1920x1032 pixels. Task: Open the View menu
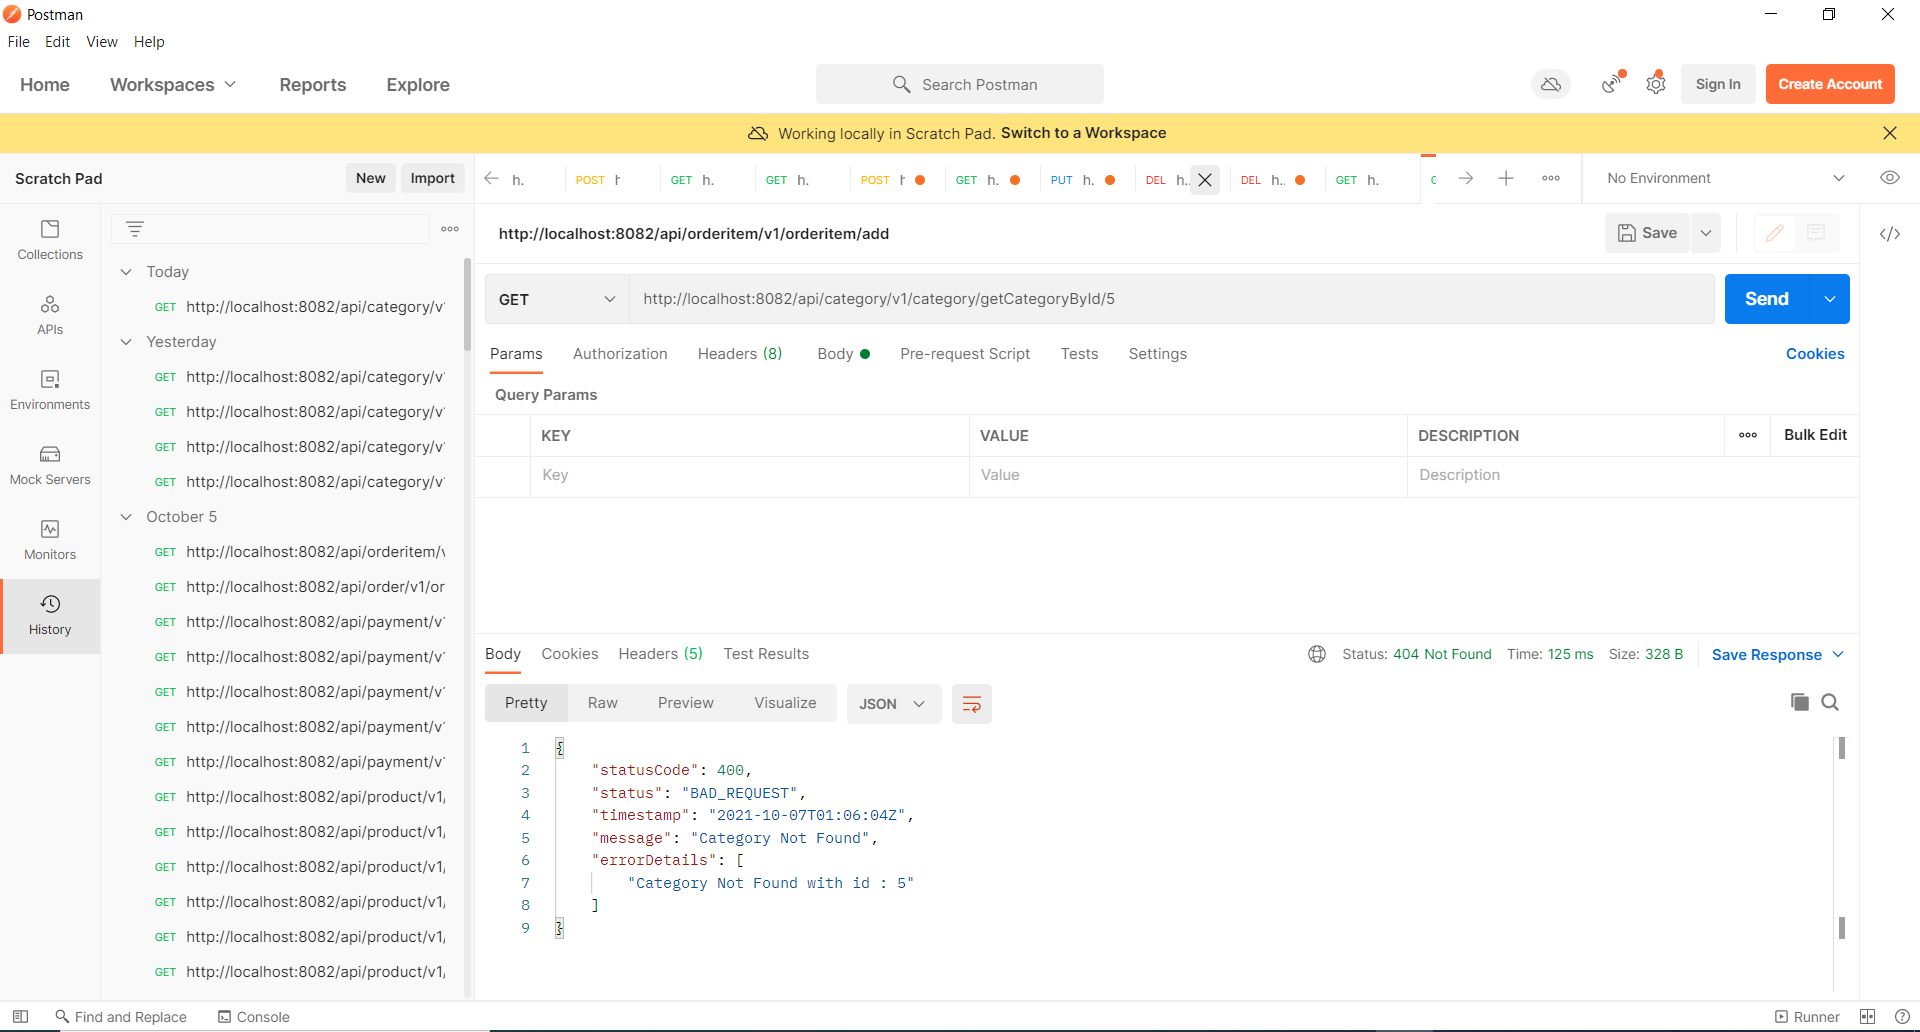tap(102, 42)
